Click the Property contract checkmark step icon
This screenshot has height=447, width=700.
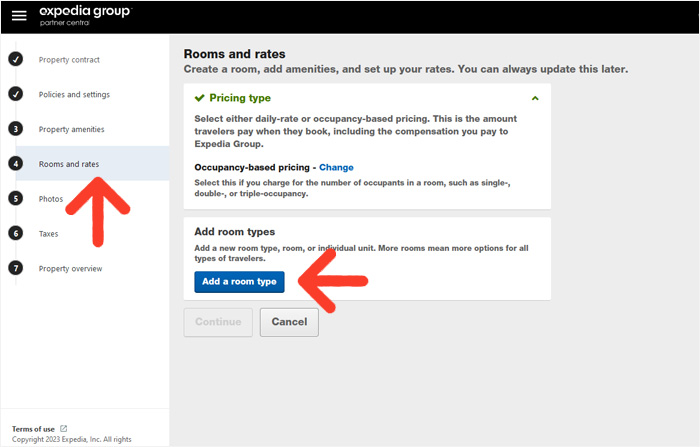click(16, 59)
